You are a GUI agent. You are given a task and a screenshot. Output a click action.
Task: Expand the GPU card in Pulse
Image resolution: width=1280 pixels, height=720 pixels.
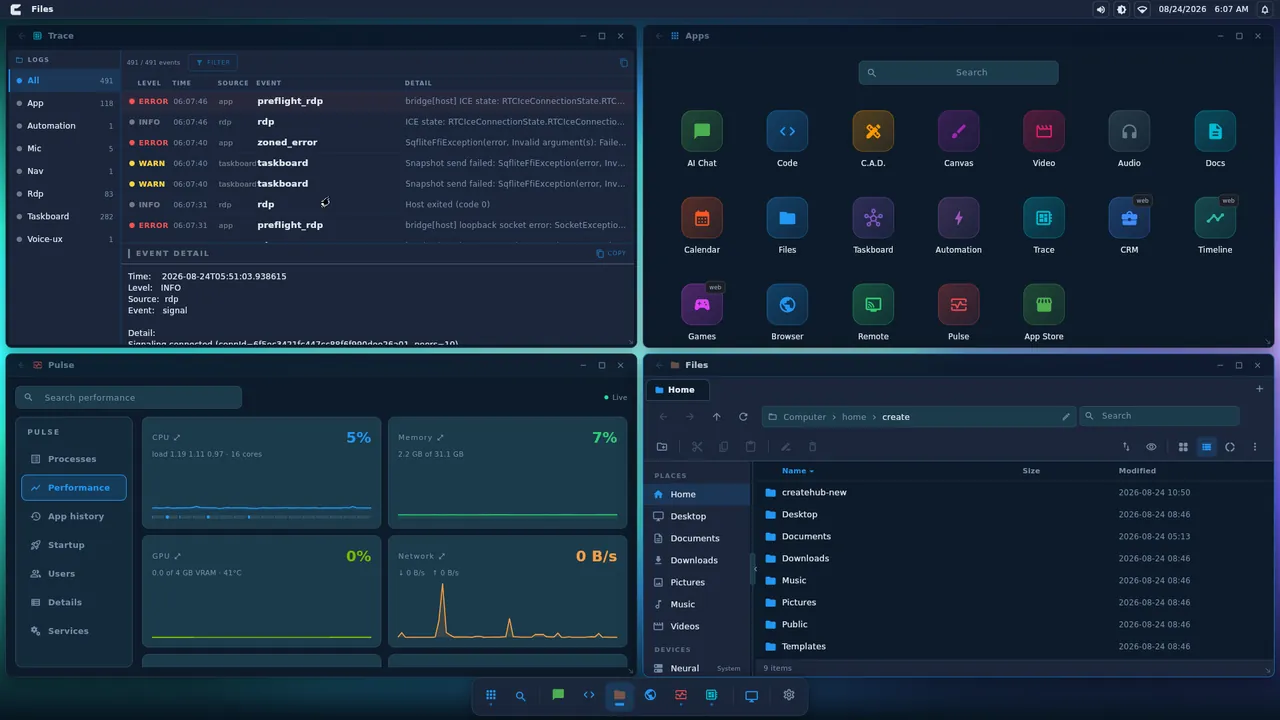point(177,556)
